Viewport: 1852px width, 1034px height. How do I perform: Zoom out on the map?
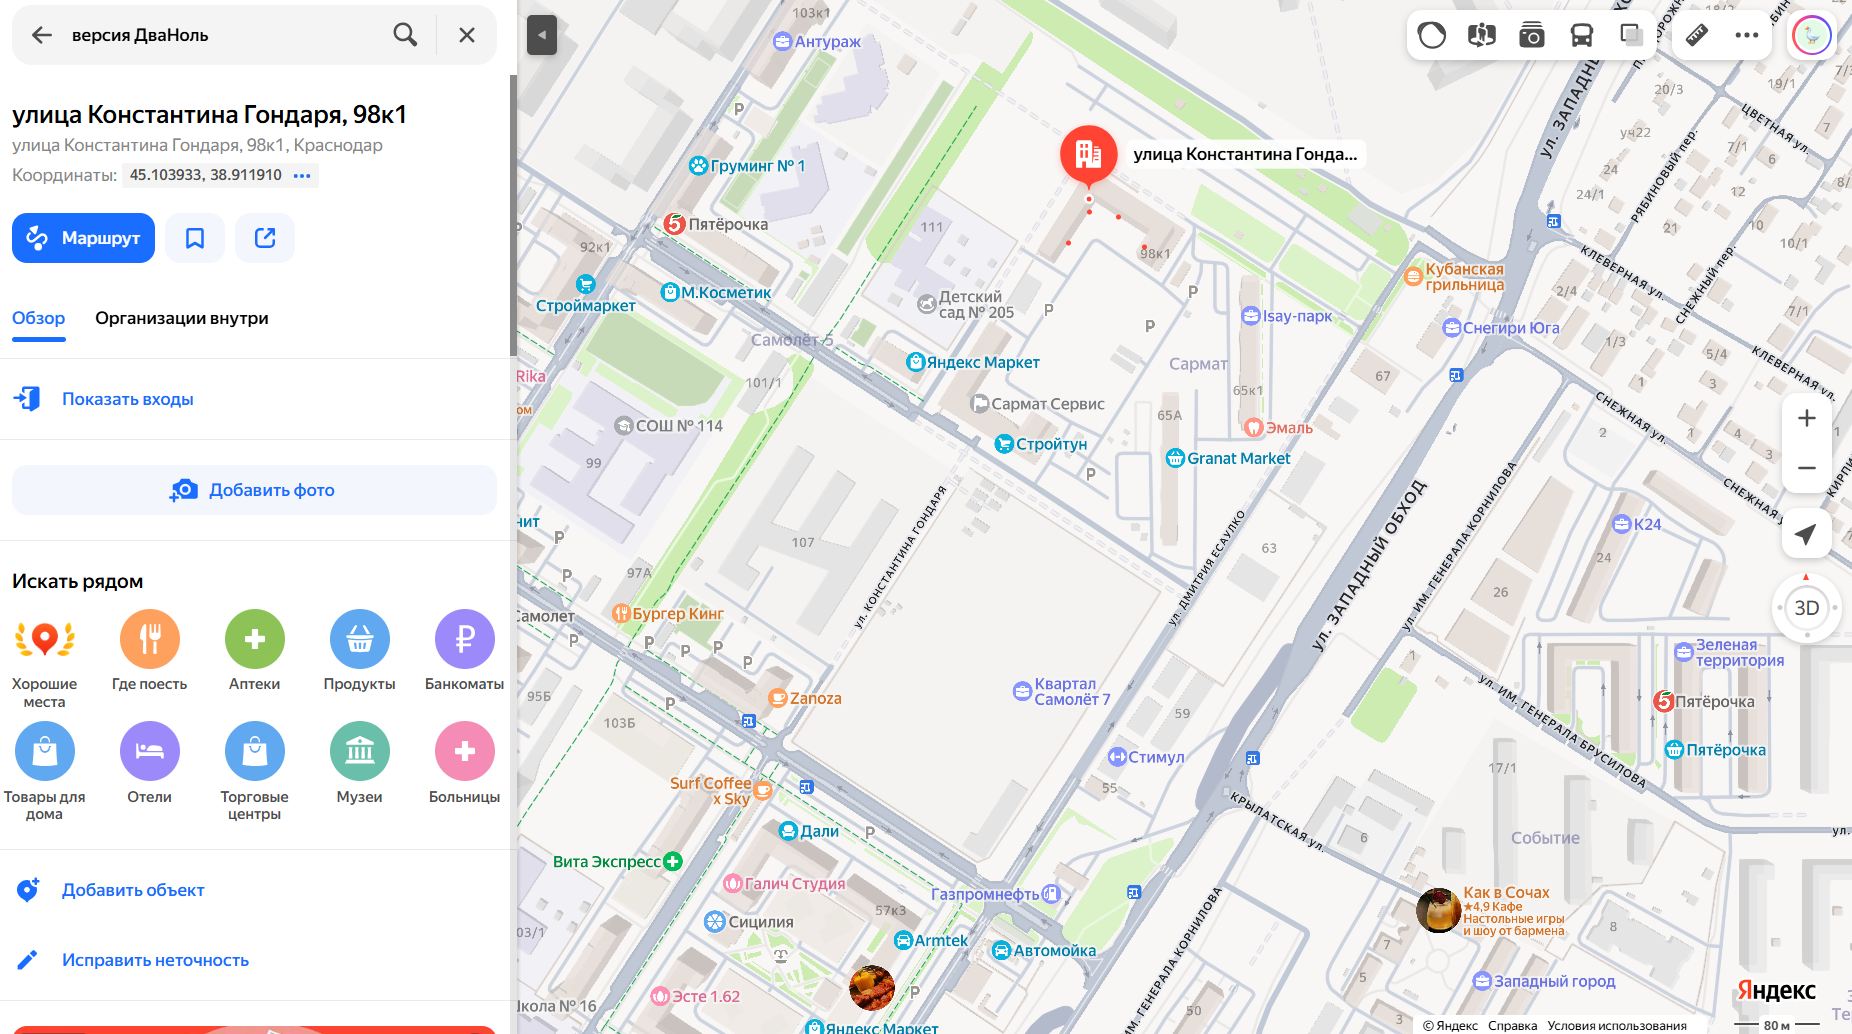(x=1806, y=468)
